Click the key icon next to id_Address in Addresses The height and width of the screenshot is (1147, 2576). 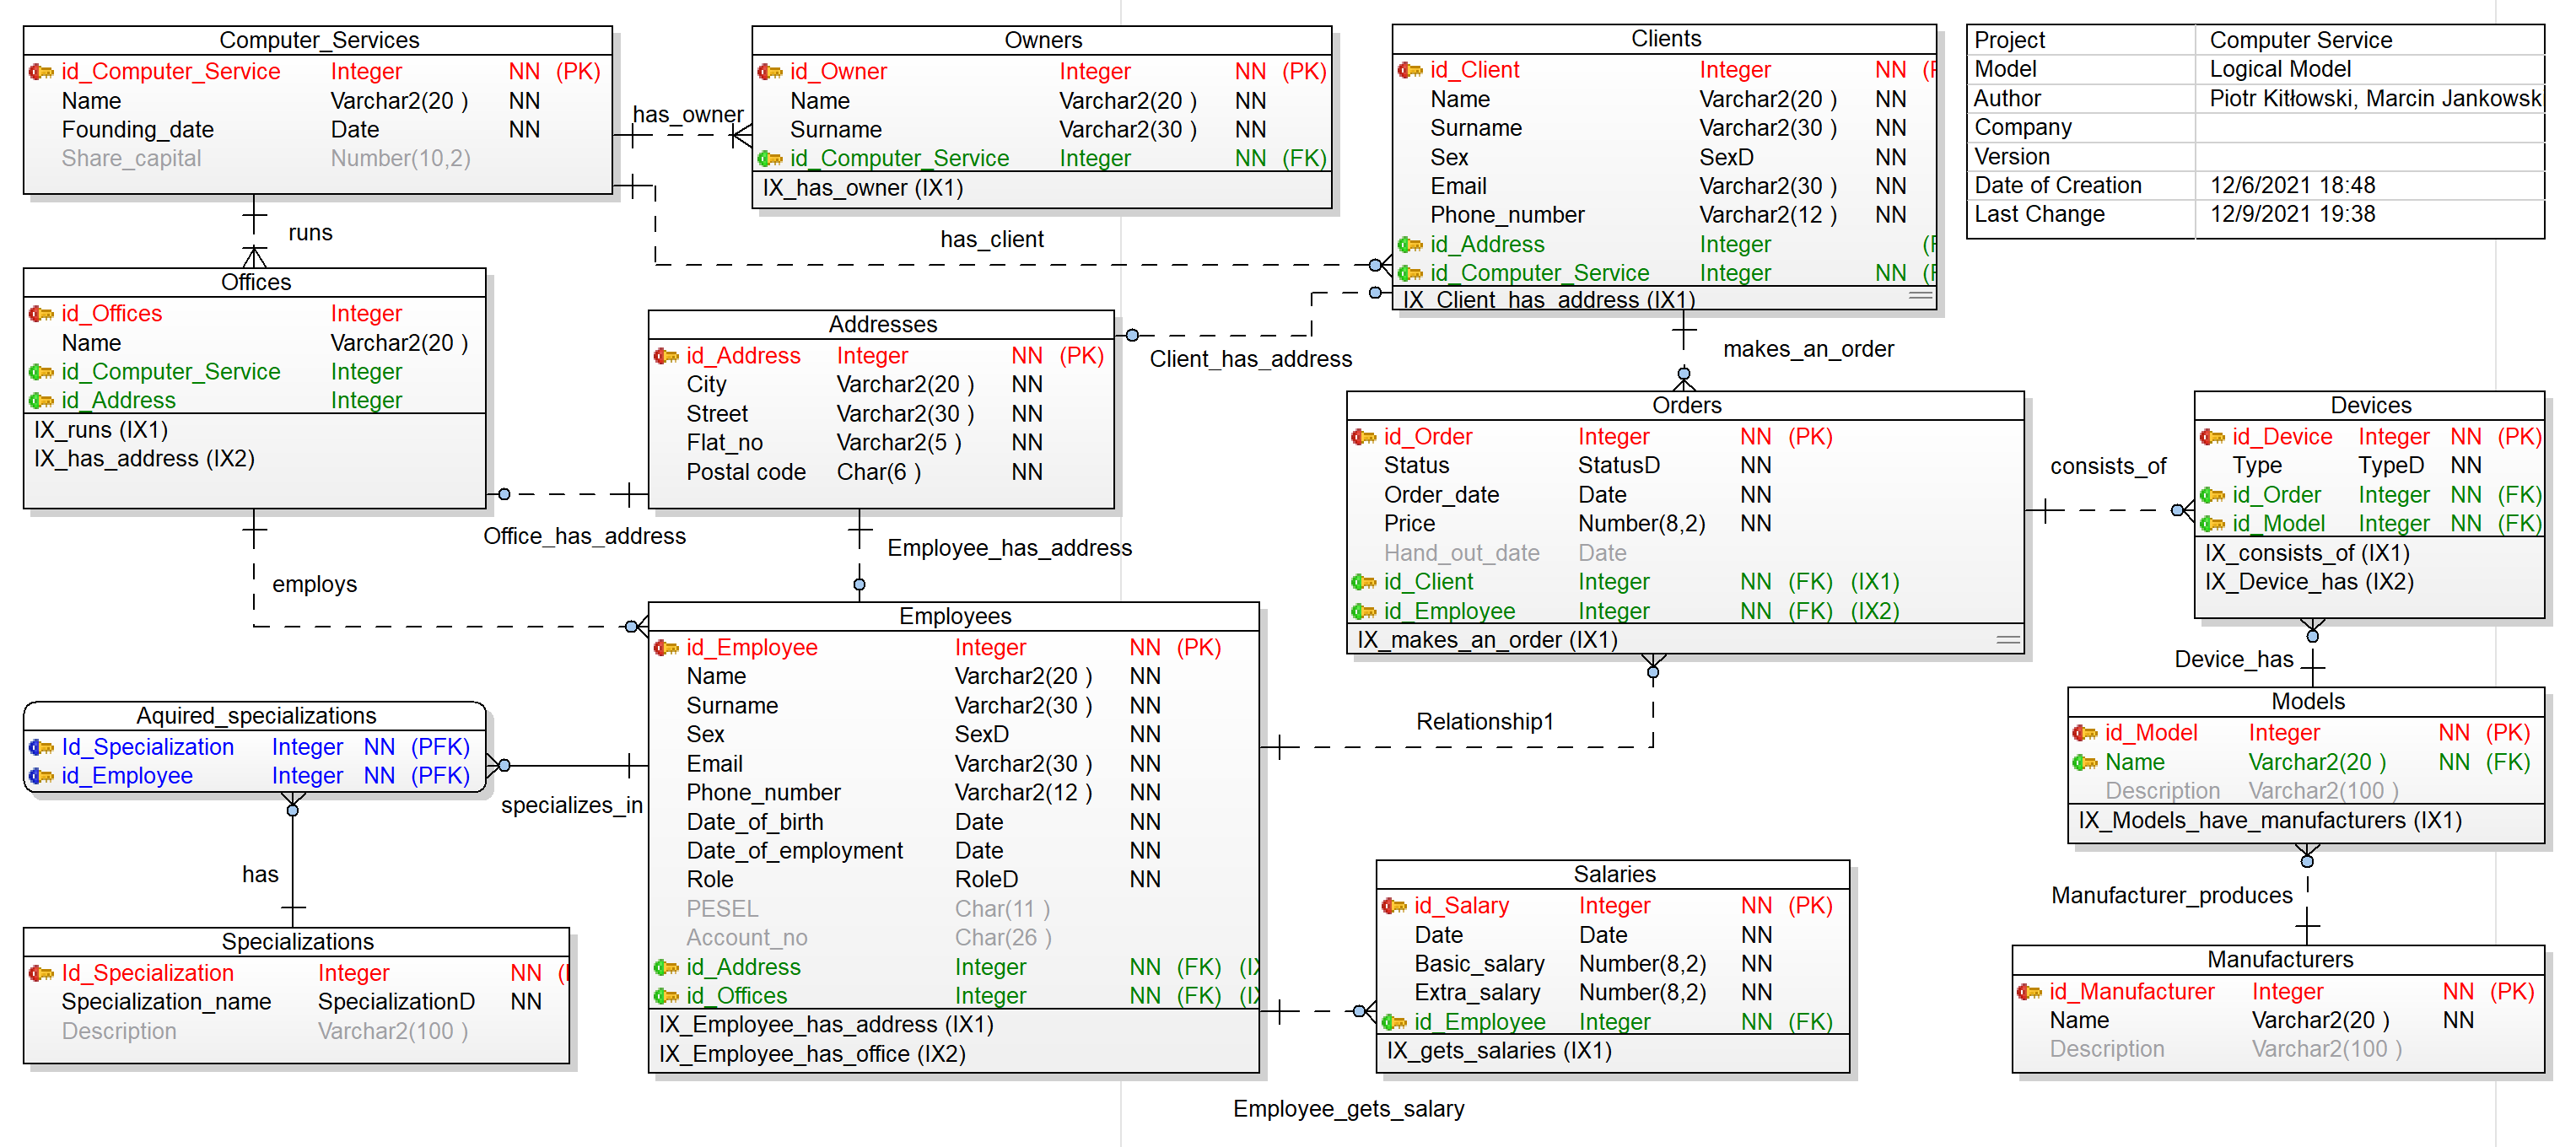coord(666,356)
